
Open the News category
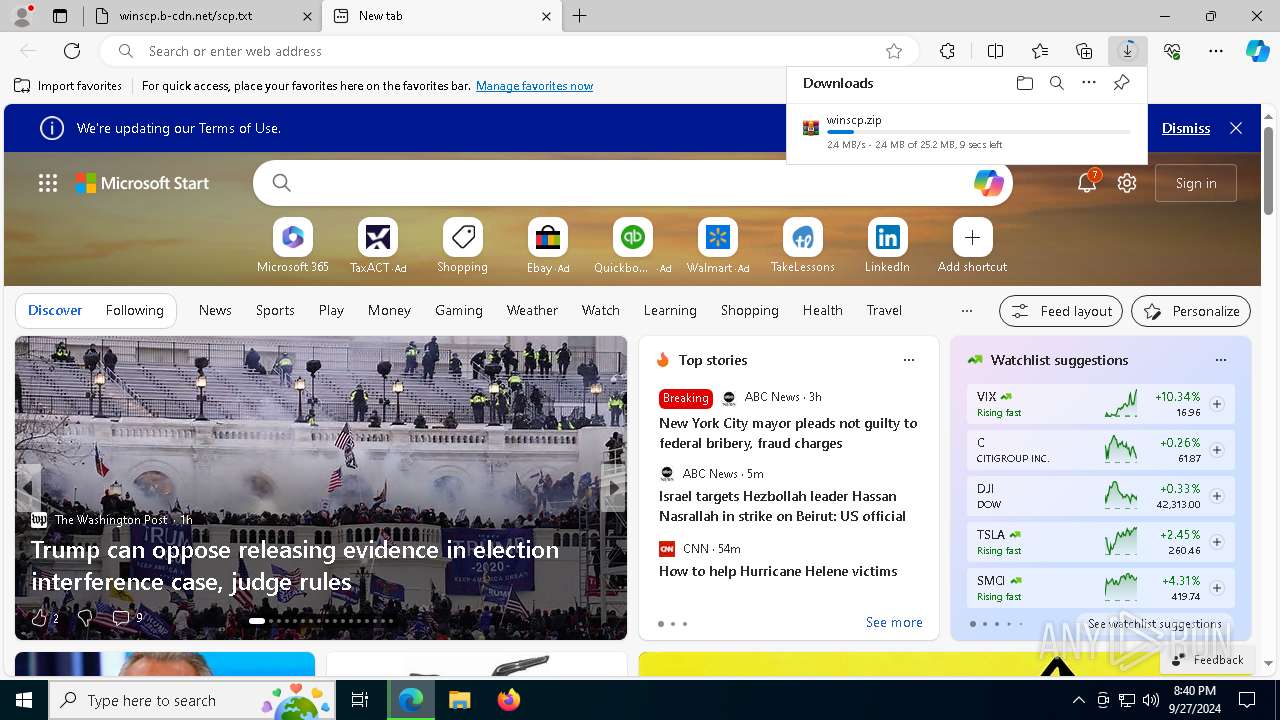(215, 310)
